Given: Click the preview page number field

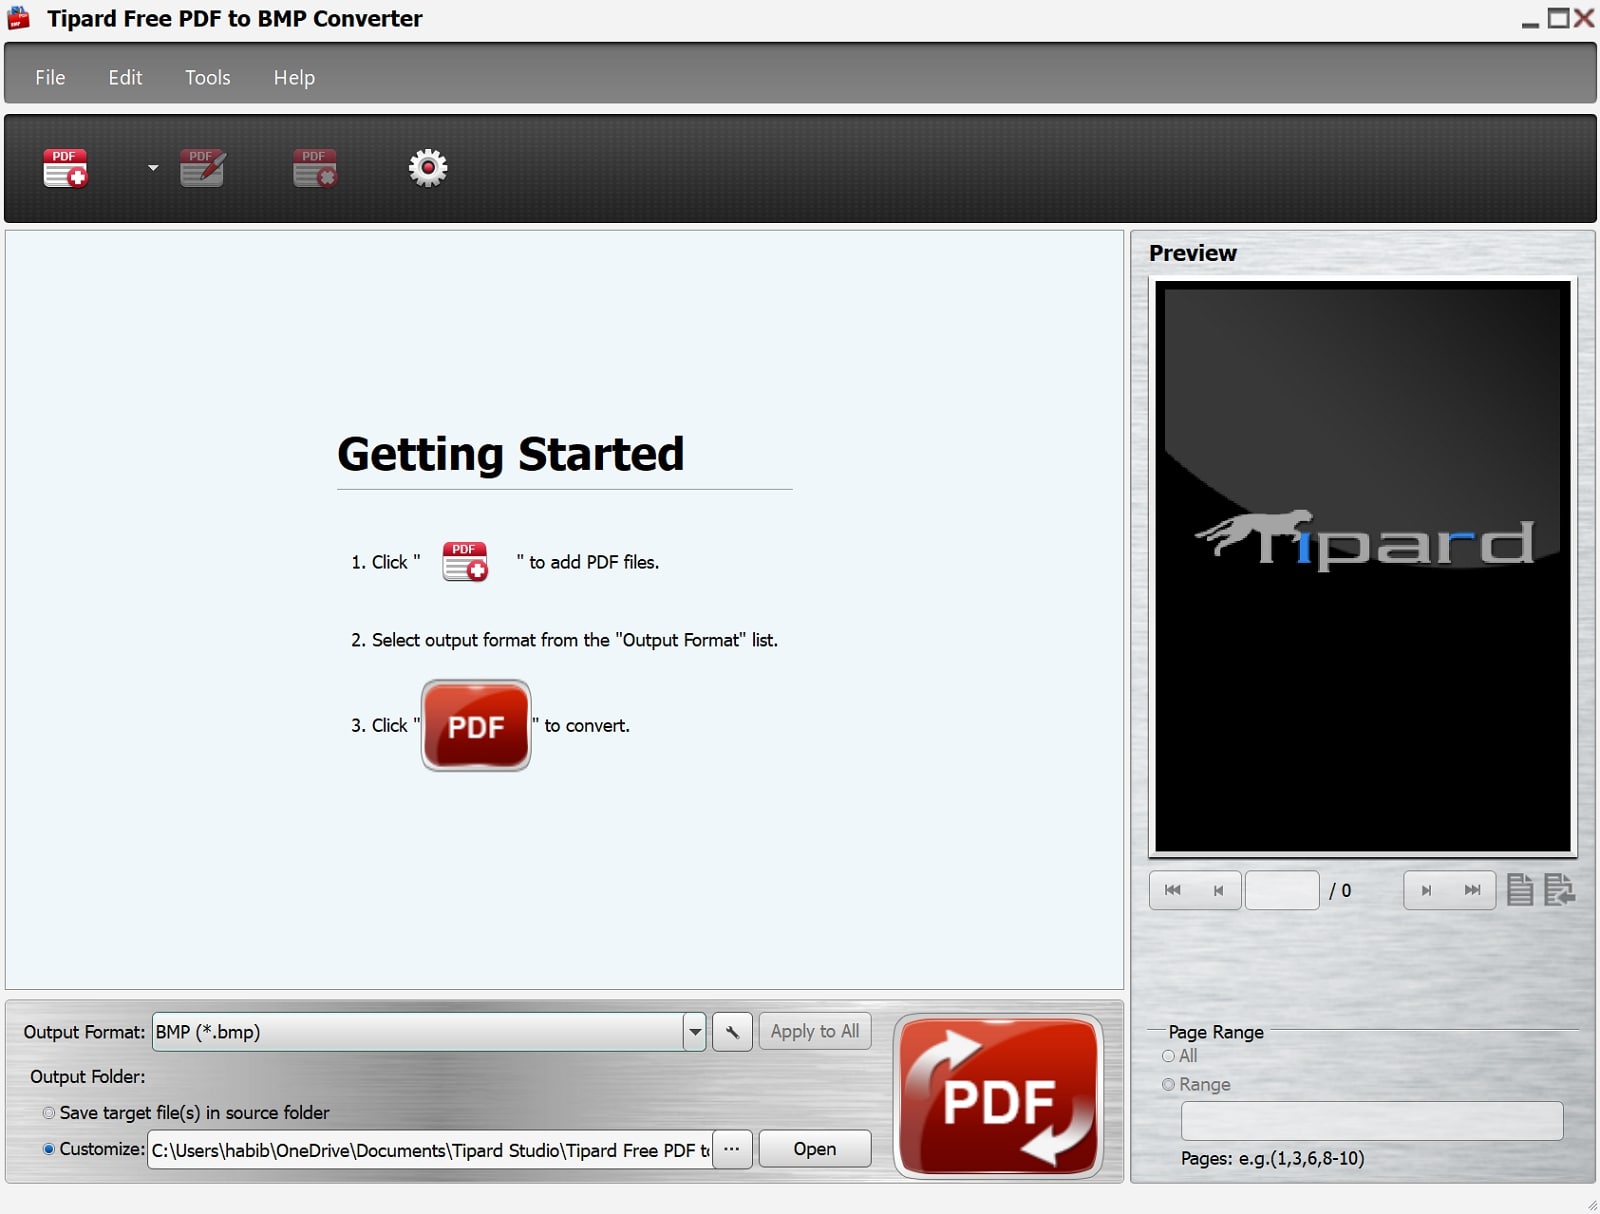Looking at the screenshot, I should [1282, 890].
